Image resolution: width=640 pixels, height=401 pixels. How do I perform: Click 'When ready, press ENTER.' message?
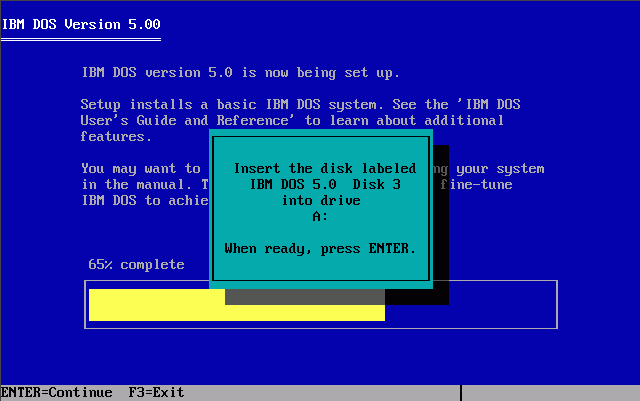(x=320, y=248)
